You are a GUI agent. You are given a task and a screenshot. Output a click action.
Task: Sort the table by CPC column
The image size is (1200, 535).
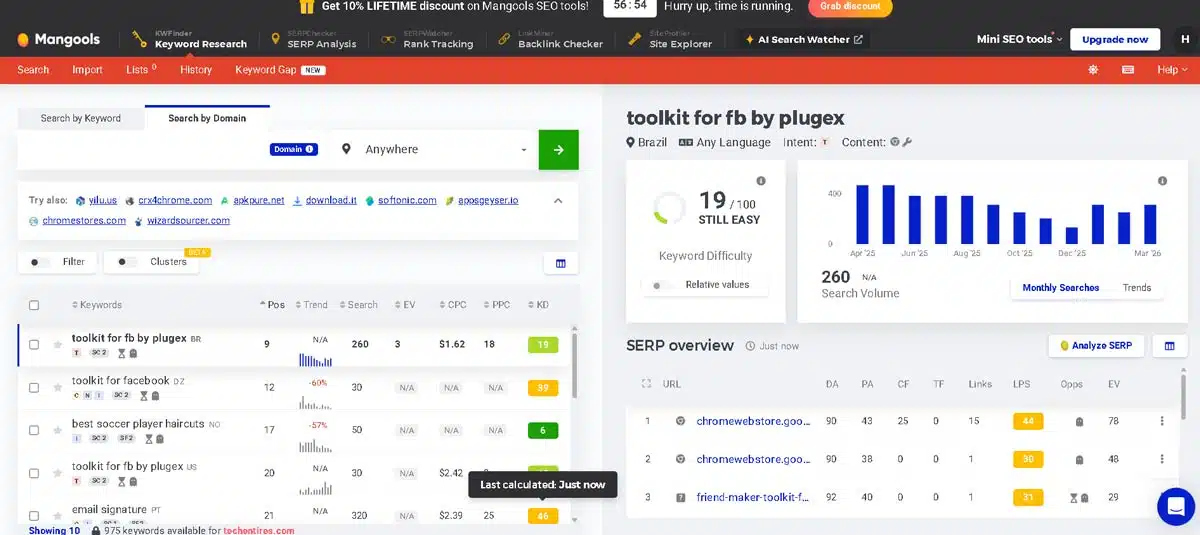coord(453,305)
